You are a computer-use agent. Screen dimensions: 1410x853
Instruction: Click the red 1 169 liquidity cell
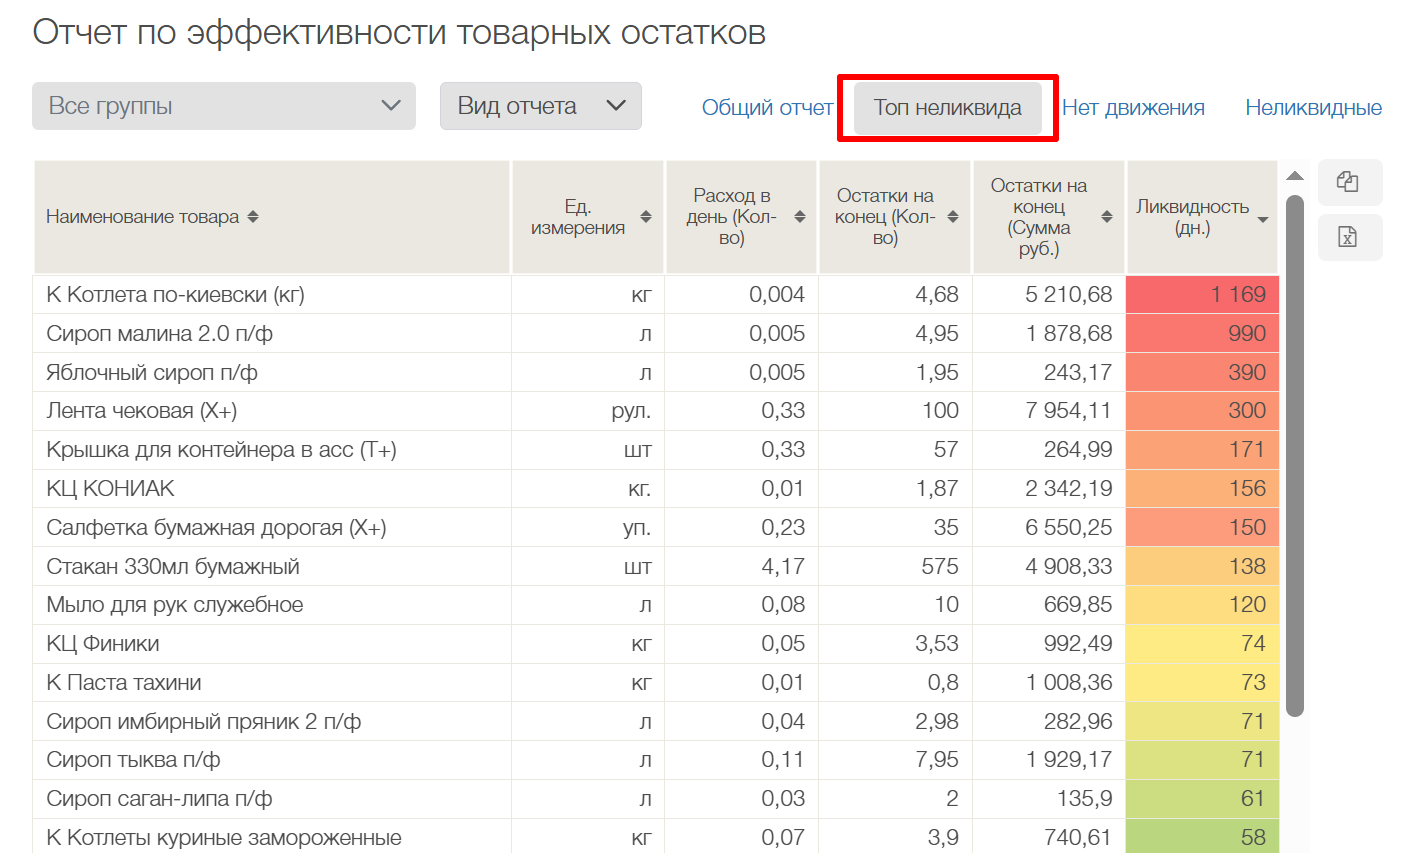(1202, 295)
